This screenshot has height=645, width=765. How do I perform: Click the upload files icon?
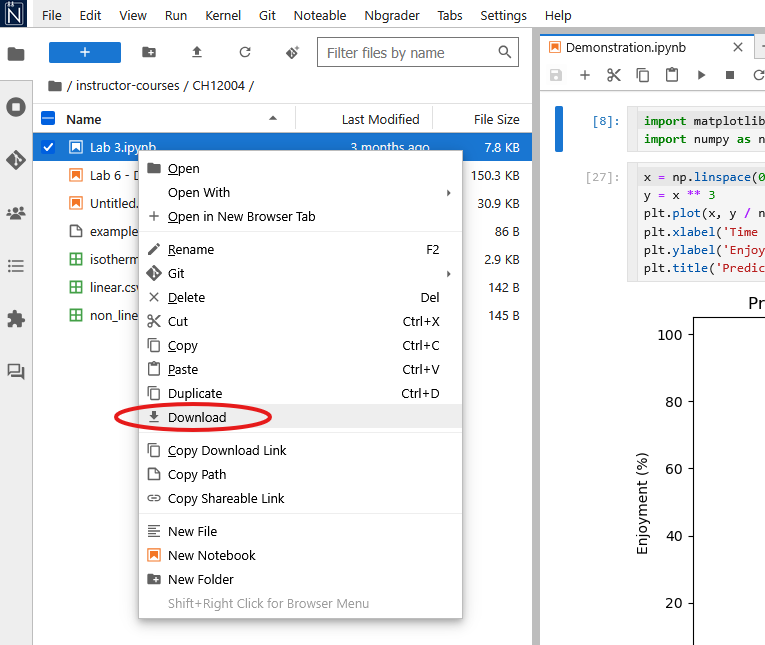click(197, 52)
